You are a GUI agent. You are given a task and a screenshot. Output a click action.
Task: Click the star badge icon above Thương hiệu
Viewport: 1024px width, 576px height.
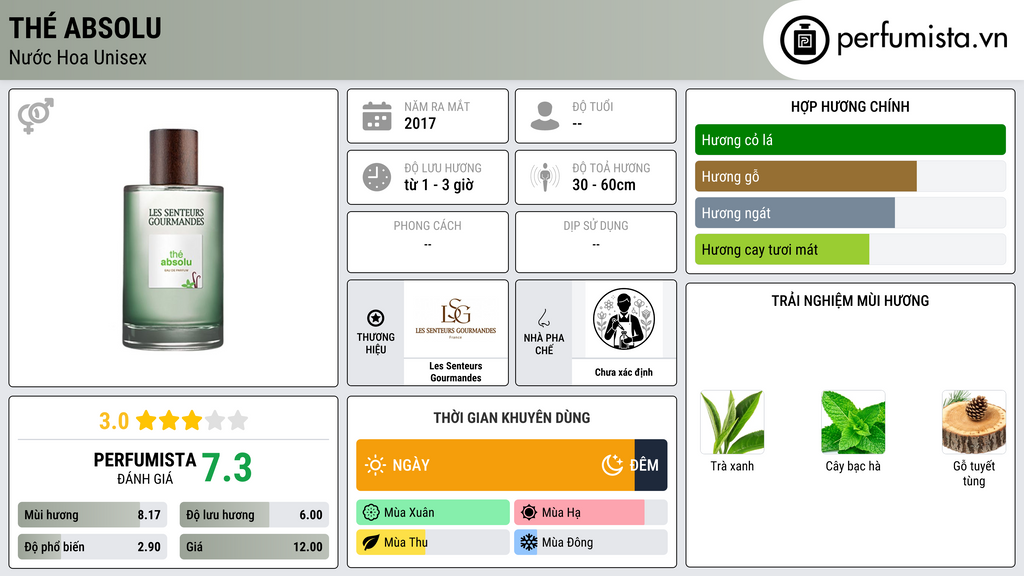[x=376, y=318]
